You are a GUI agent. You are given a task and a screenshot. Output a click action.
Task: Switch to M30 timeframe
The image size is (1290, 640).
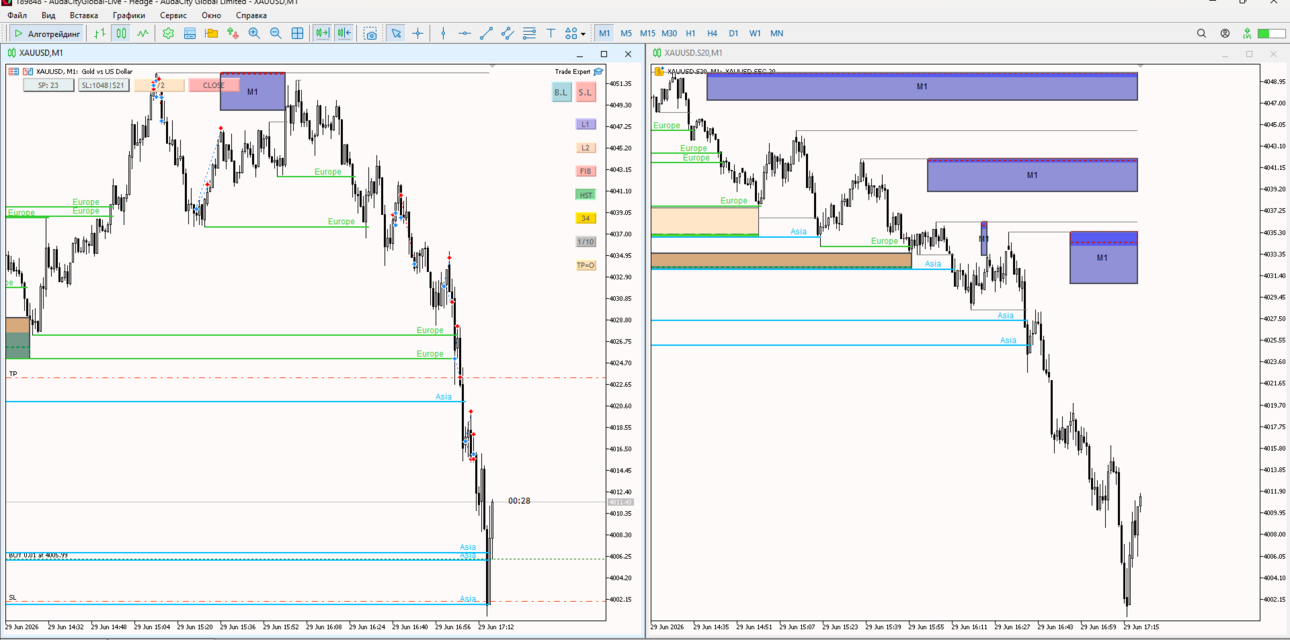669,33
